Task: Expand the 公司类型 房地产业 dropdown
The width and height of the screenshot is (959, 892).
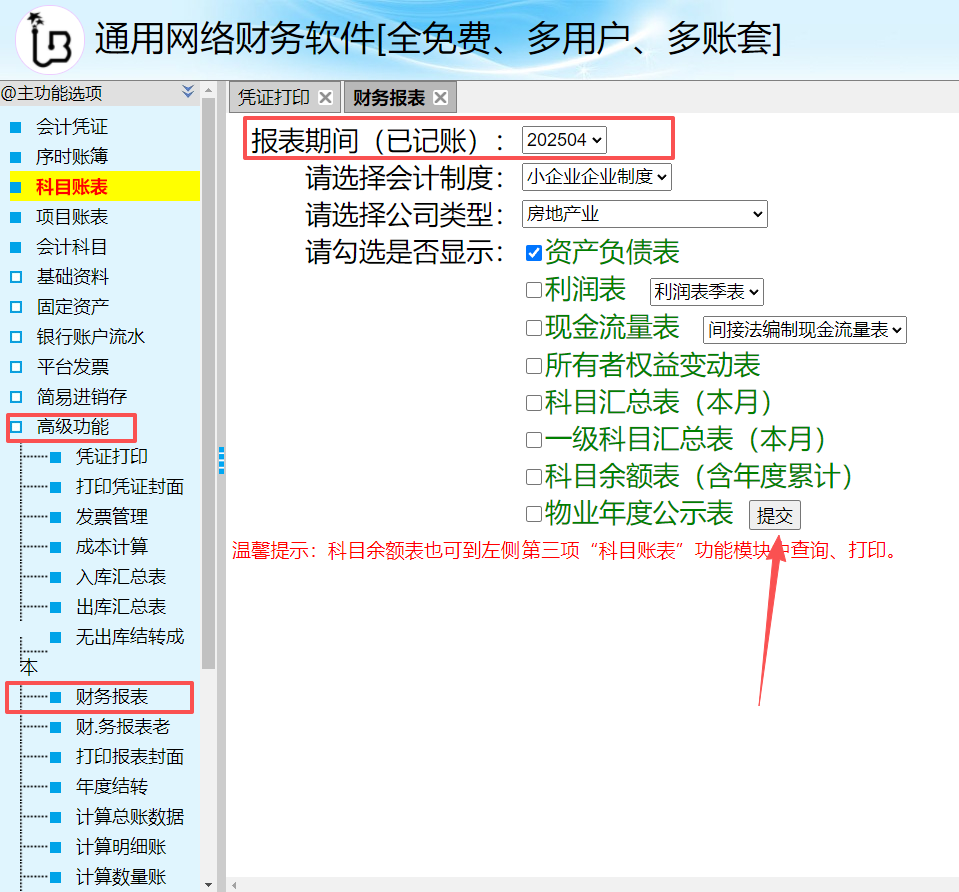Action: (644, 214)
